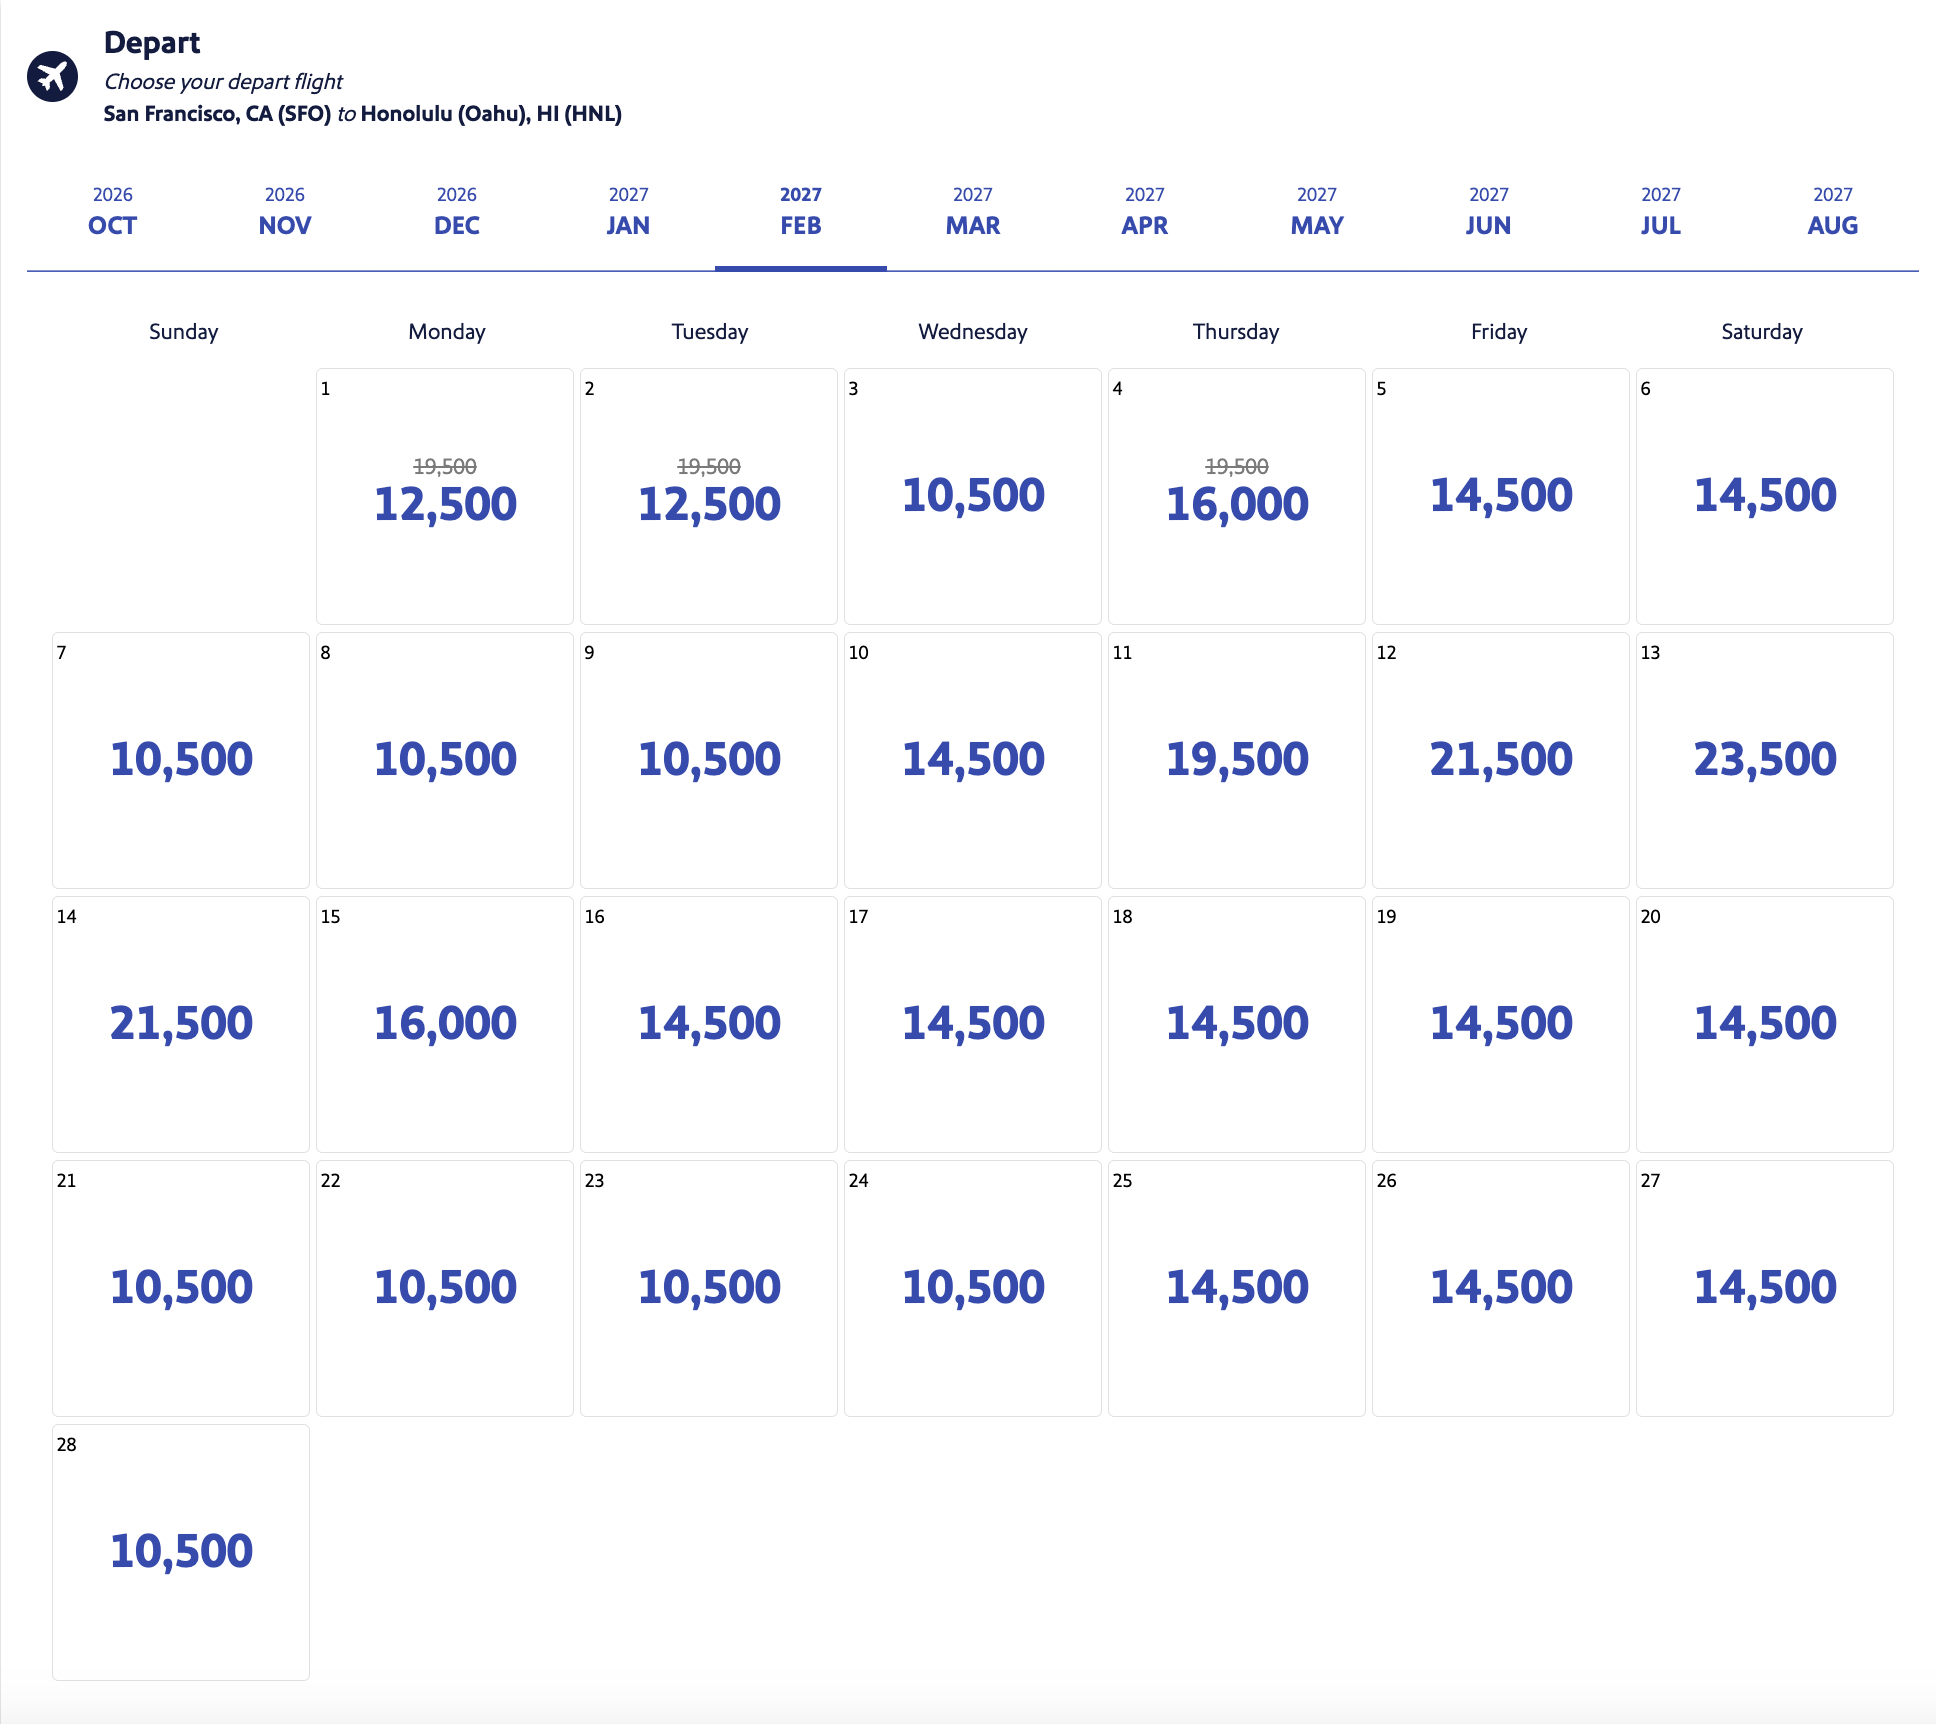Open the APR 2027 tab

(1145, 212)
